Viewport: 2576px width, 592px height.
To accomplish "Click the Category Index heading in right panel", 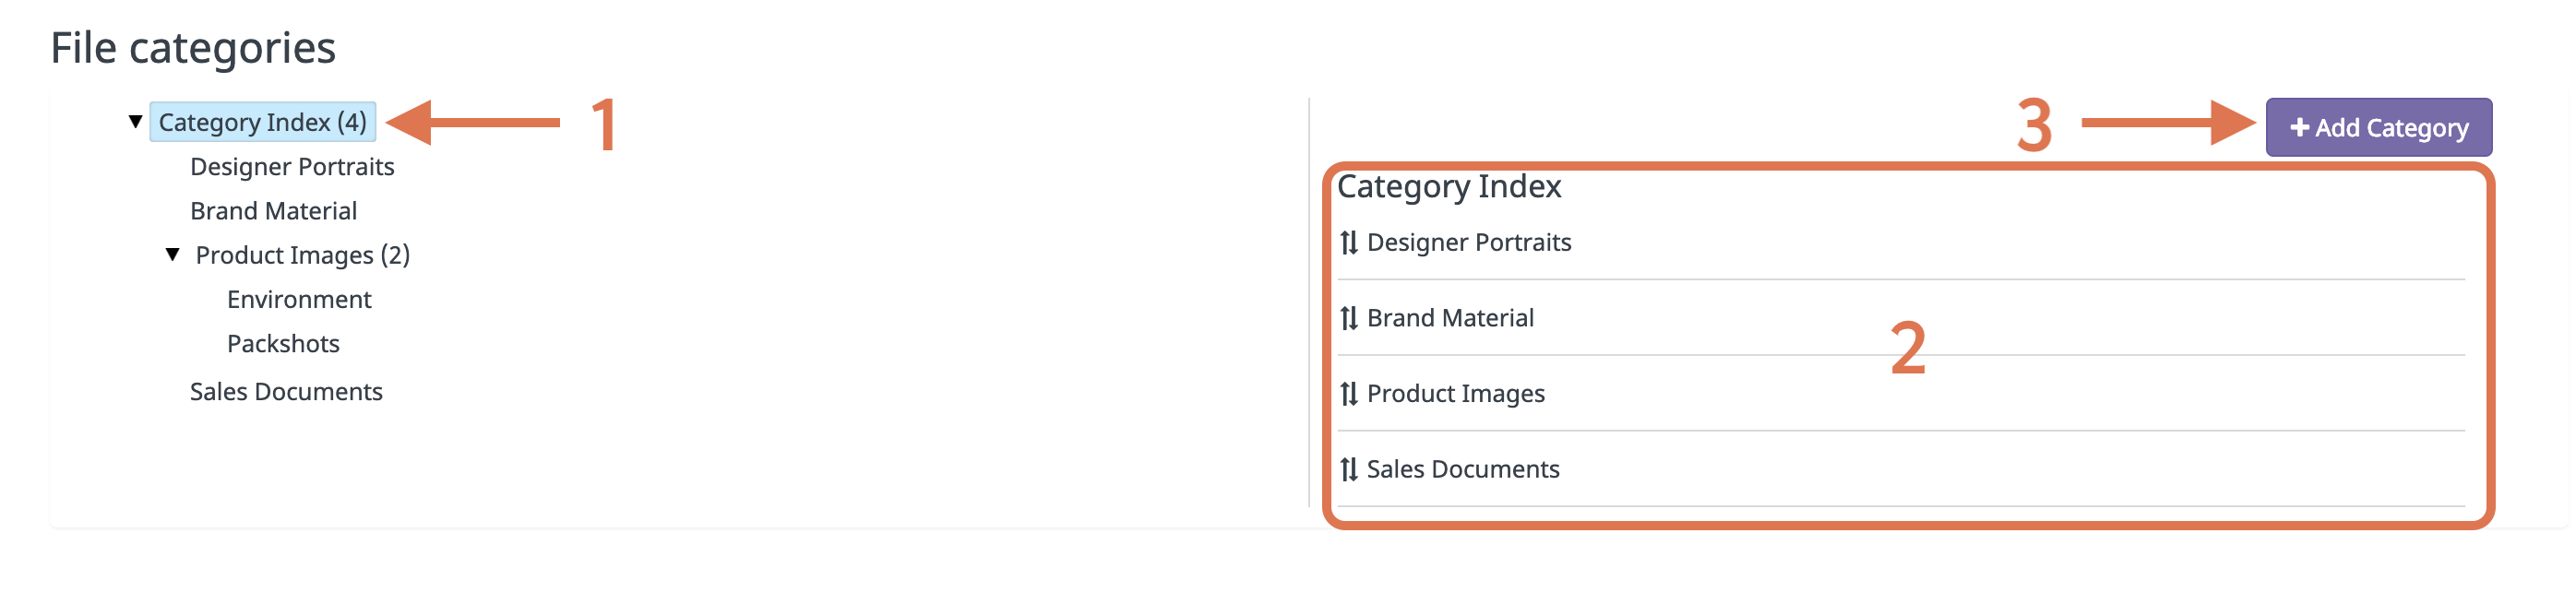I will pos(1449,187).
